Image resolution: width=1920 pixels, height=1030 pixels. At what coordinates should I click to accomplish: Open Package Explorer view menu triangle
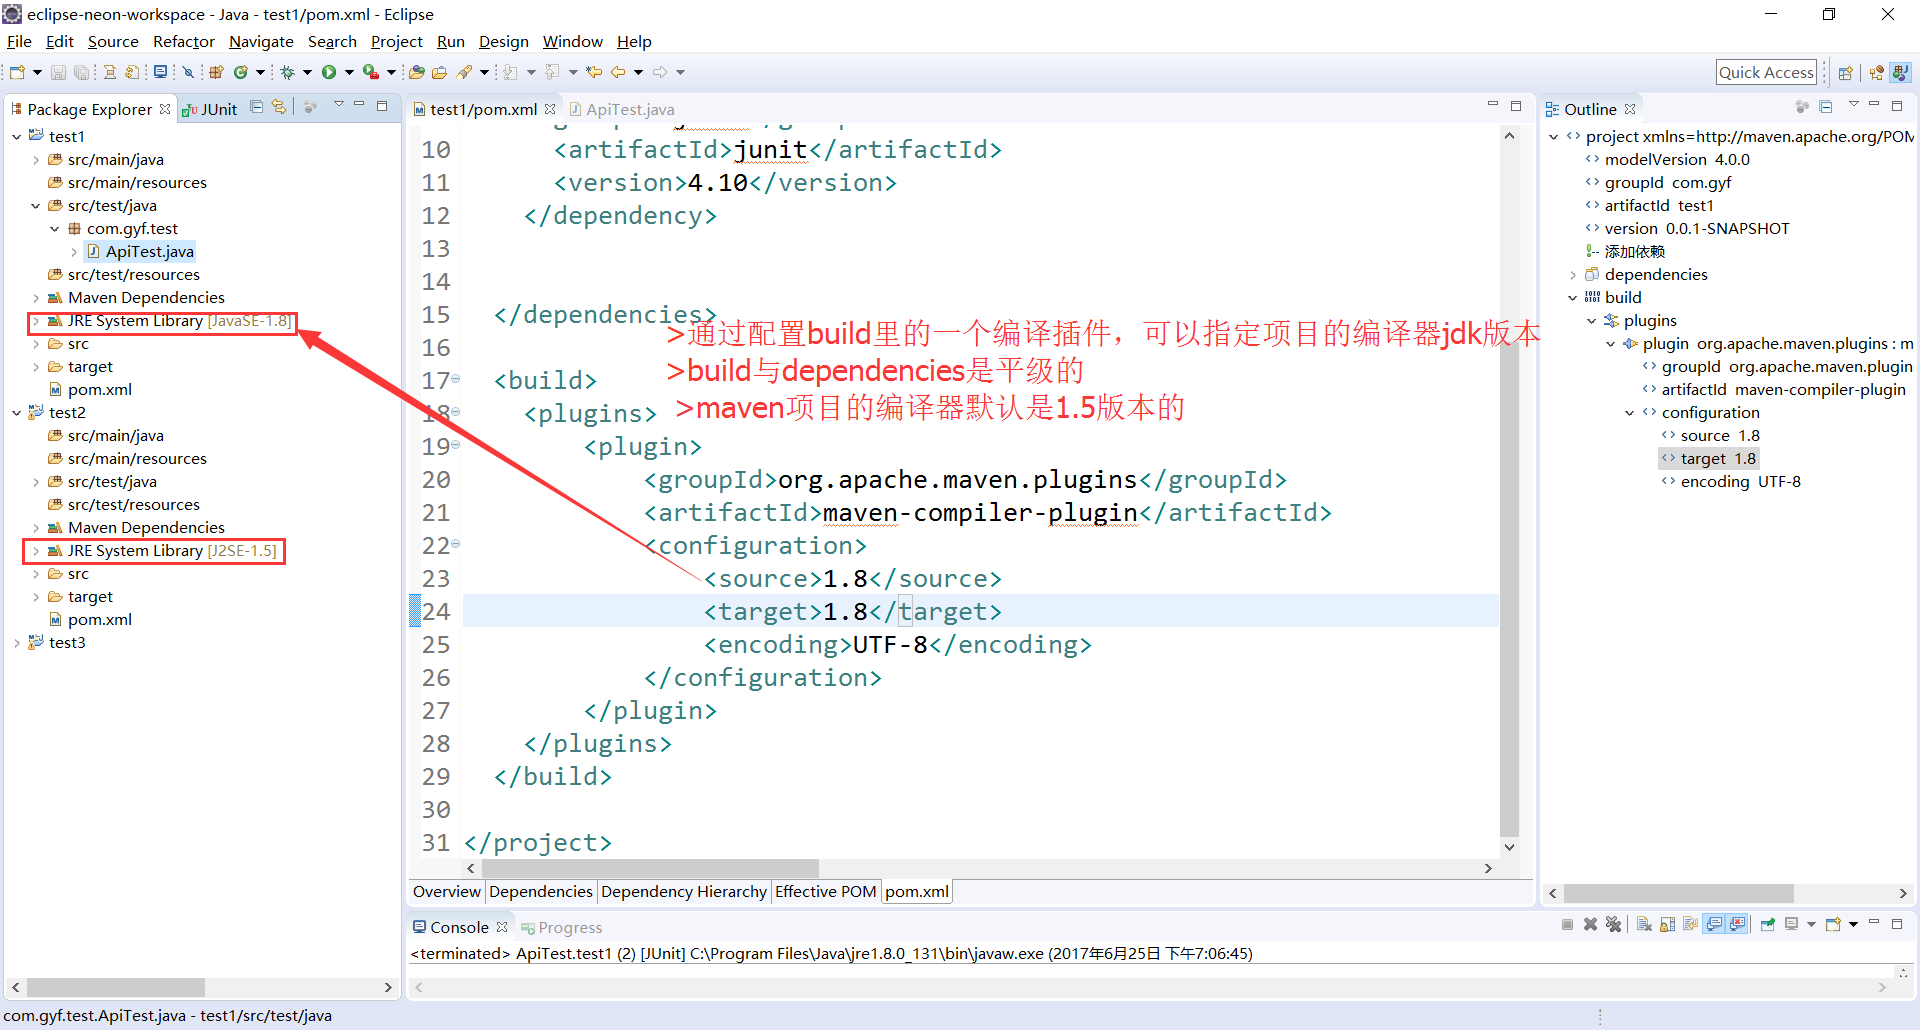[339, 105]
